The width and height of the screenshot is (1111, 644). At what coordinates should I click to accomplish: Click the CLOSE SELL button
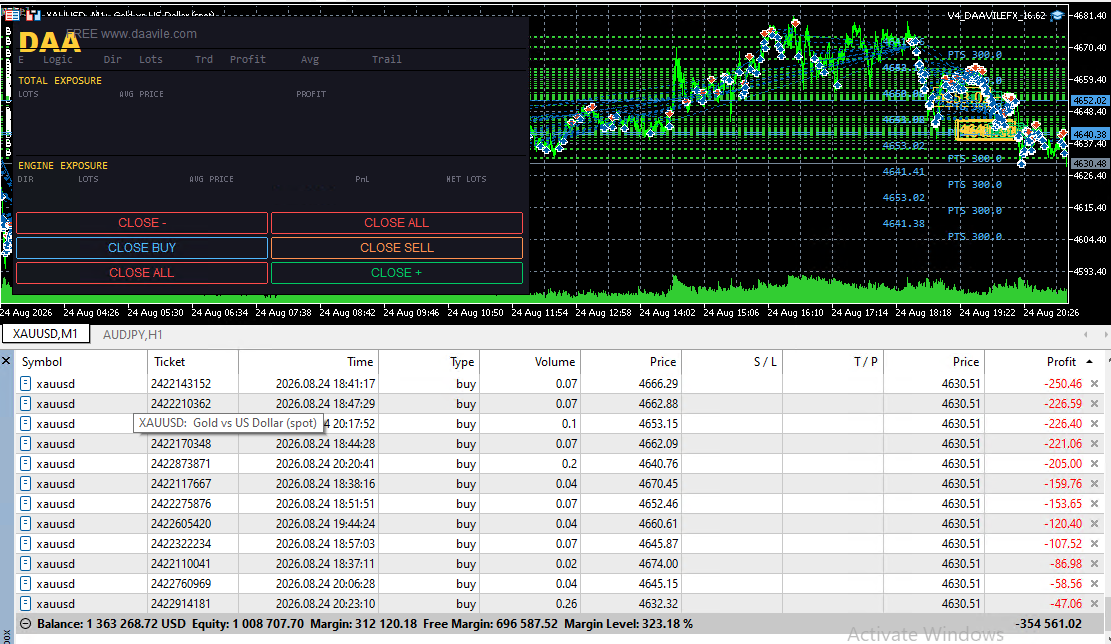pos(397,247)
